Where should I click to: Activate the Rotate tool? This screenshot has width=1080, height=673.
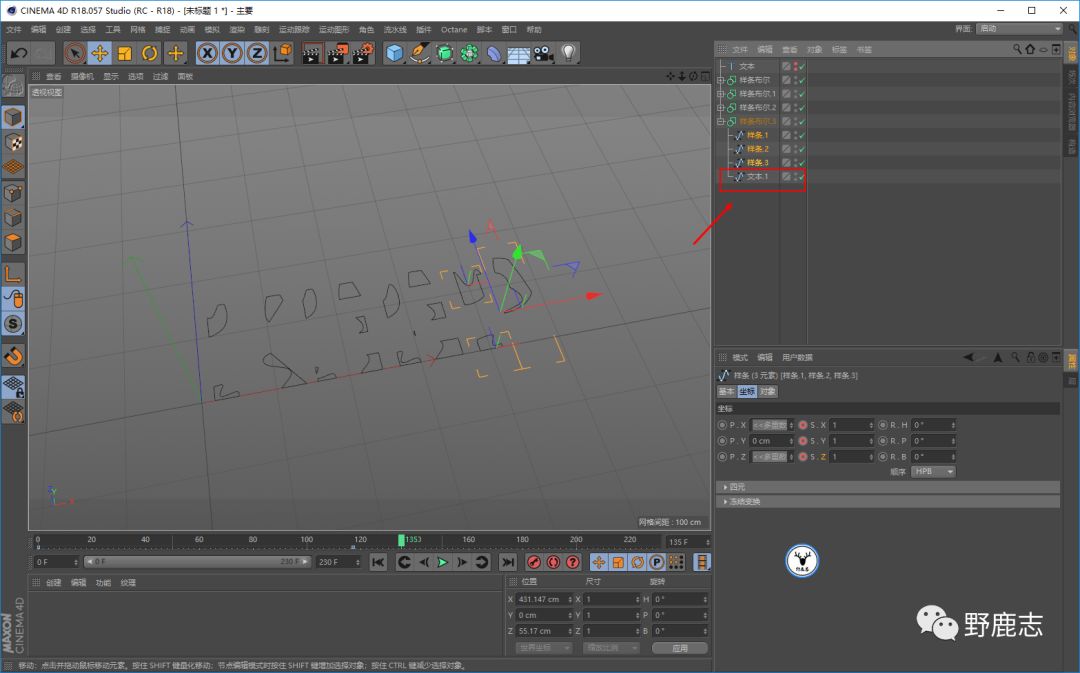pos(150,53)
